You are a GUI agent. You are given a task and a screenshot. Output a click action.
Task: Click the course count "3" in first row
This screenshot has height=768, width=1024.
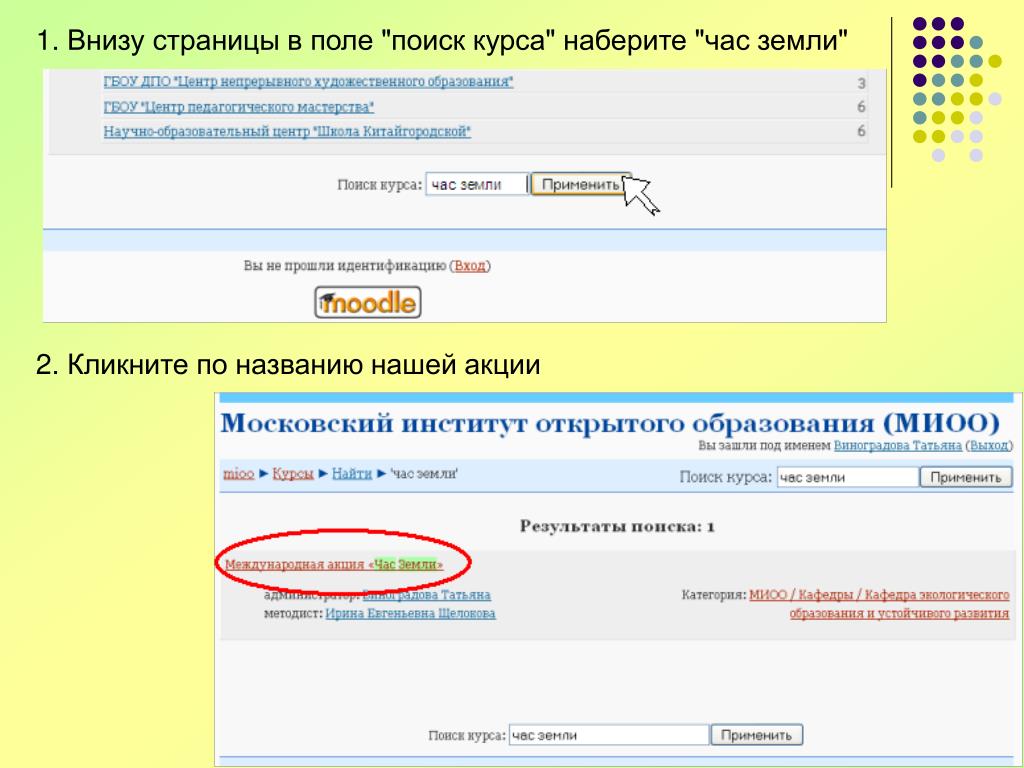pos(861,83)
